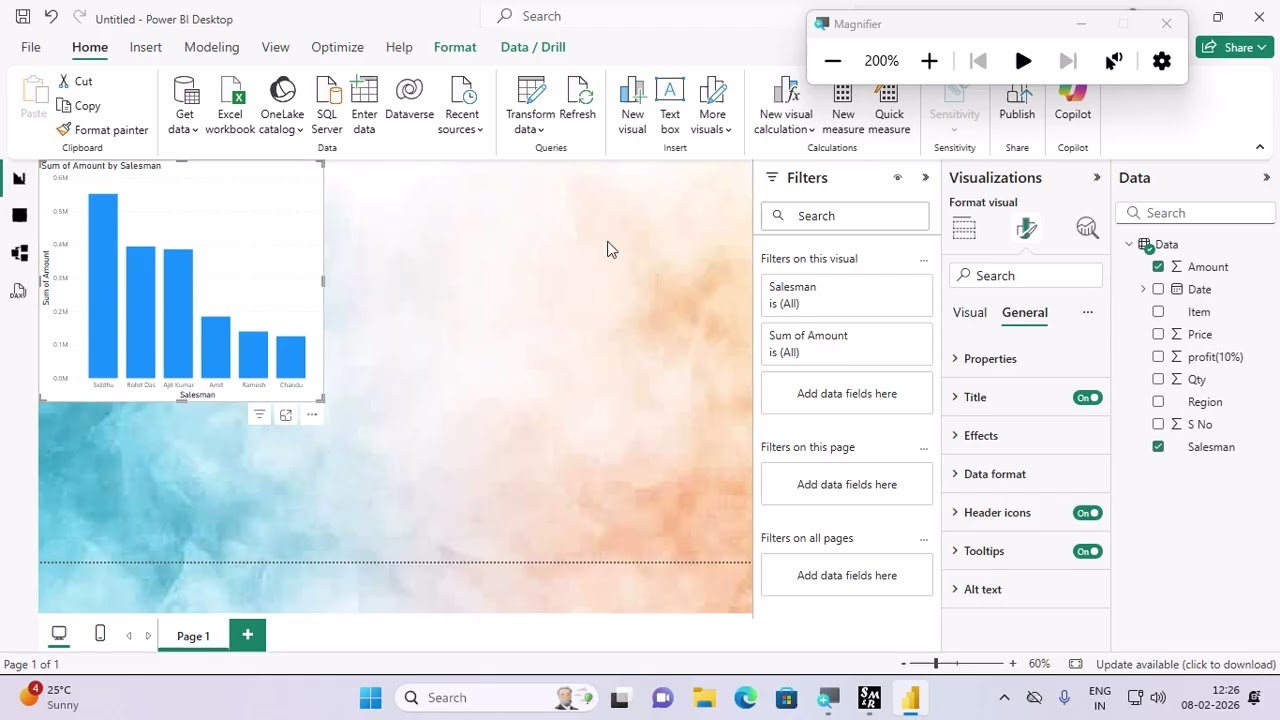1280x720 pixels.
Task: Toggle the Tooltips switch
Action: pyautogui.click(x=1088, y=551)
